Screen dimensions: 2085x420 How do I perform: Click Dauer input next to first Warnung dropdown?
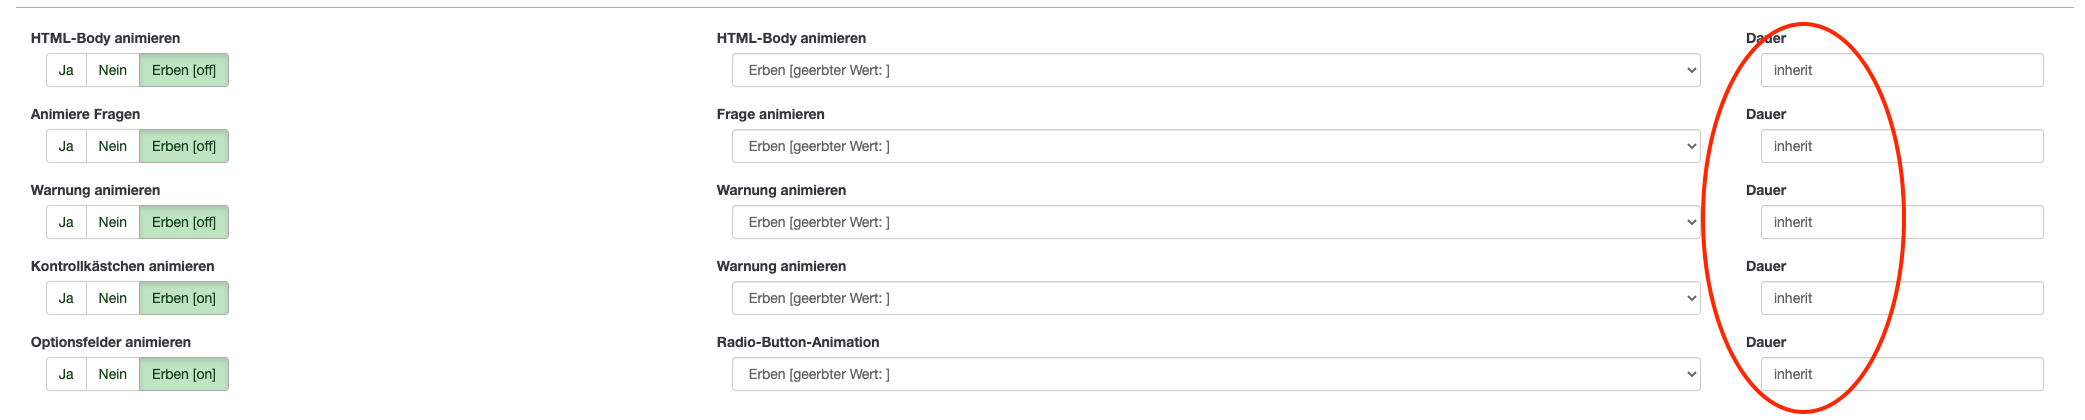1901,222
